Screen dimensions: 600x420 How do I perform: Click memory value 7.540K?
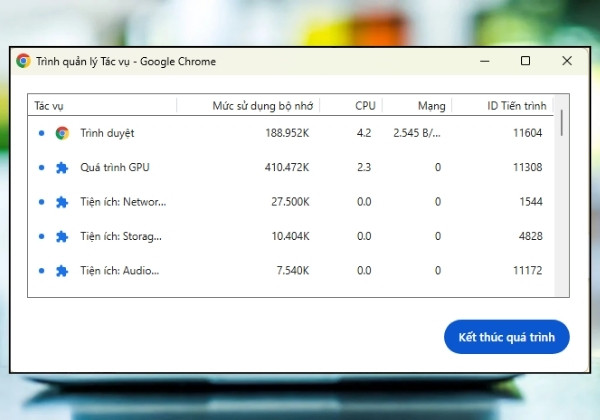click(293, 271)
